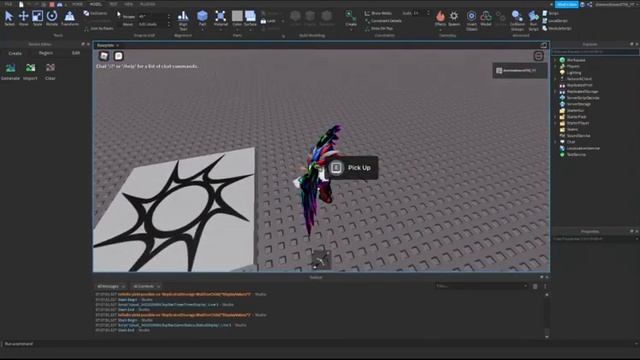The height and width of the screenshot is (360, 640).
Task: Open the Edit tab in Terrain Editor
Action: 76,53
